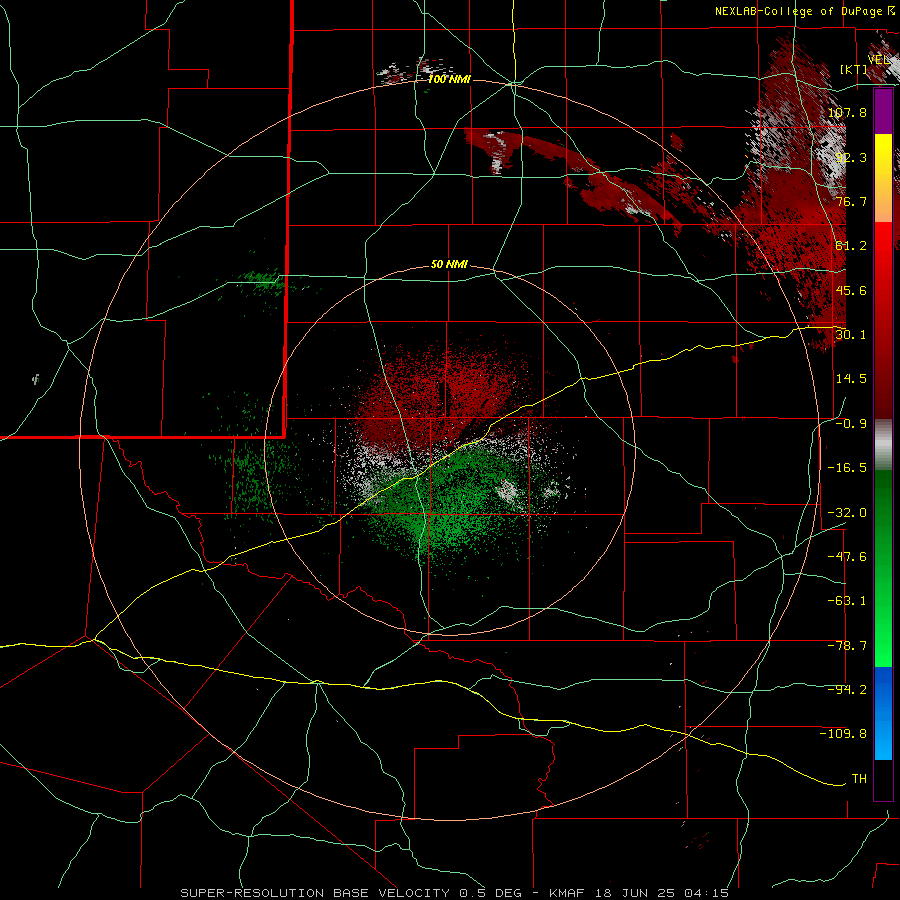The width and height of the screenshot is (900, 900).
Task: Click the 61.2 velocity scale value
Action: point(851,246)
